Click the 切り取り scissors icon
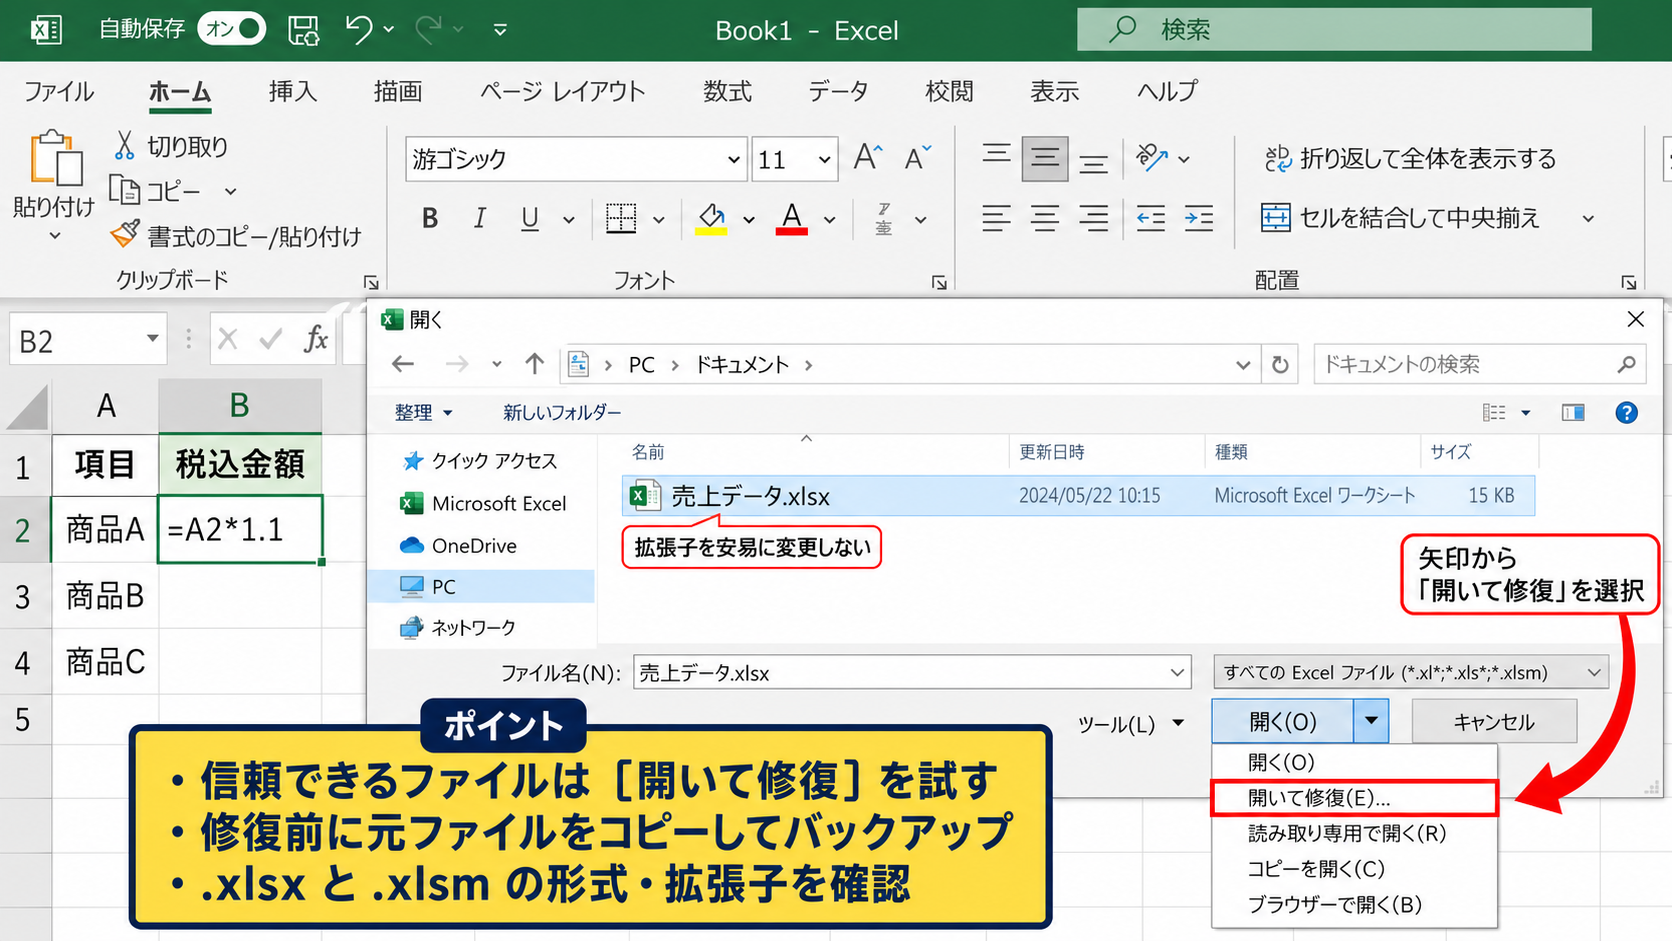The height and width of the screenshot is (941, 1672). pyautogui.click(x=125, y=146)
